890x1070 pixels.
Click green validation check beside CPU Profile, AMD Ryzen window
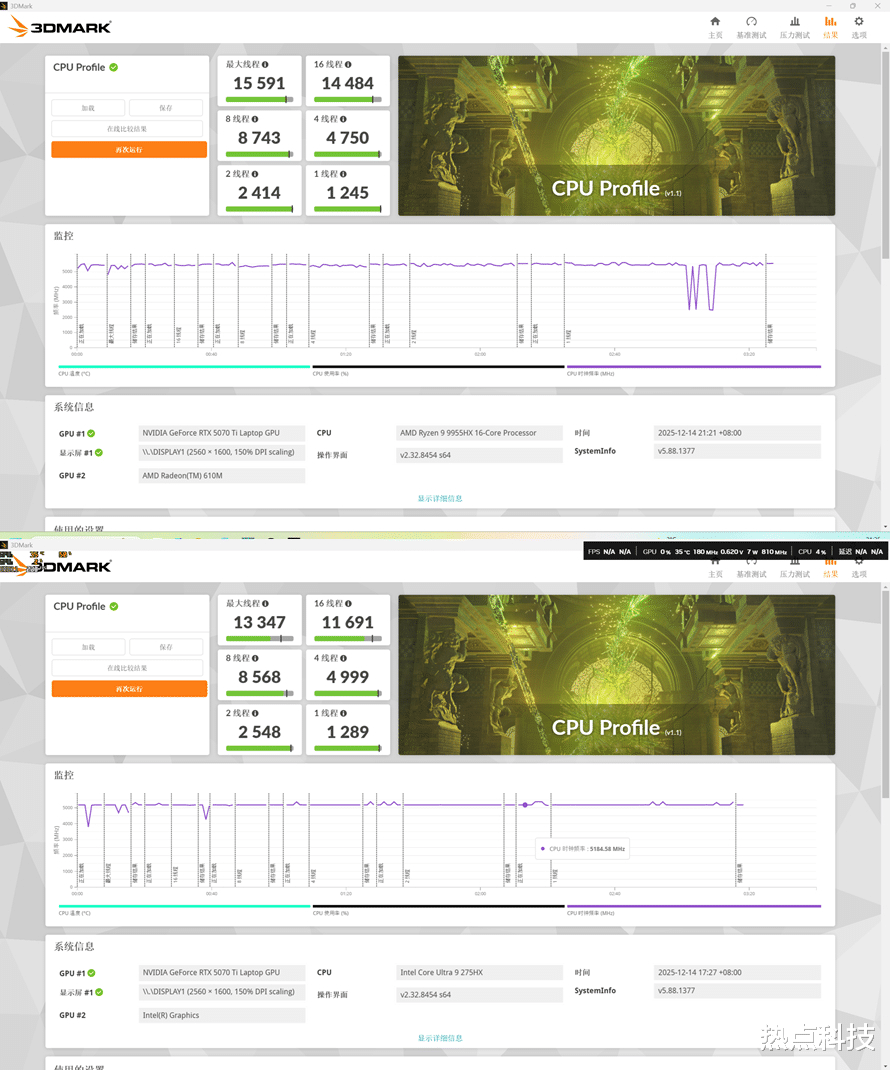pyautogui.click(x=113, y=67)
